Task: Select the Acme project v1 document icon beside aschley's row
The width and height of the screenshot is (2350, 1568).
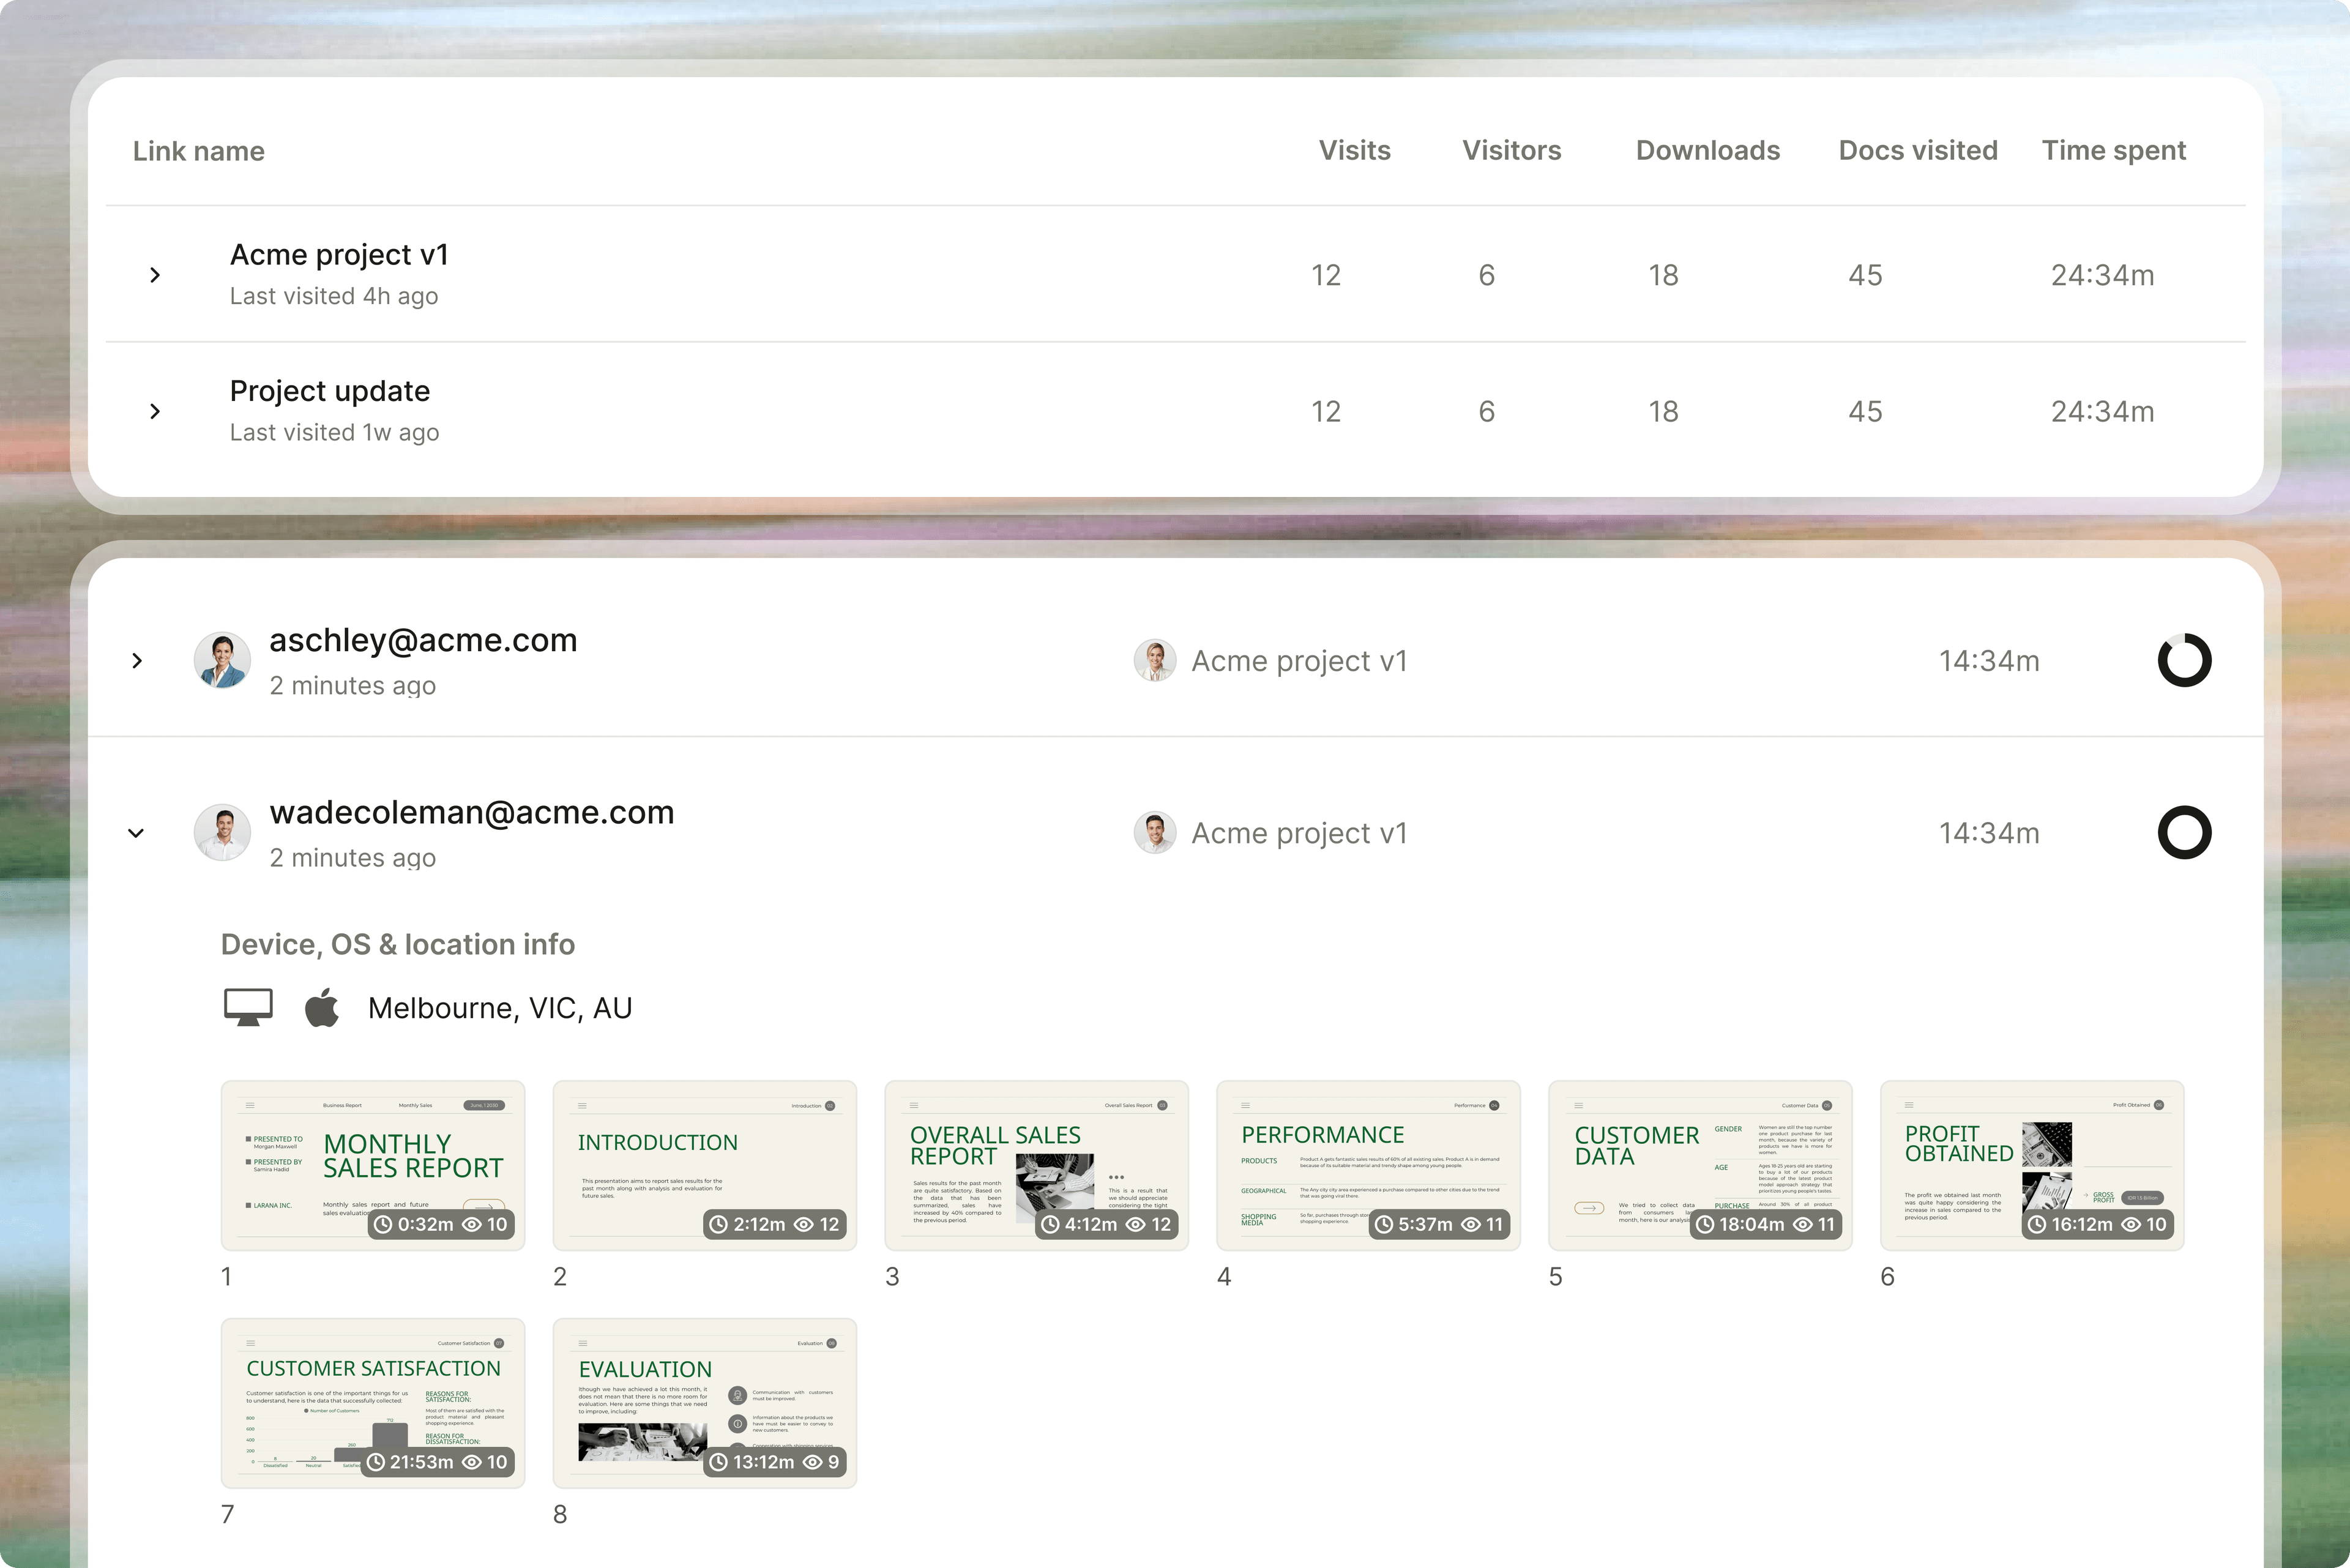Action: point(1155,660)
